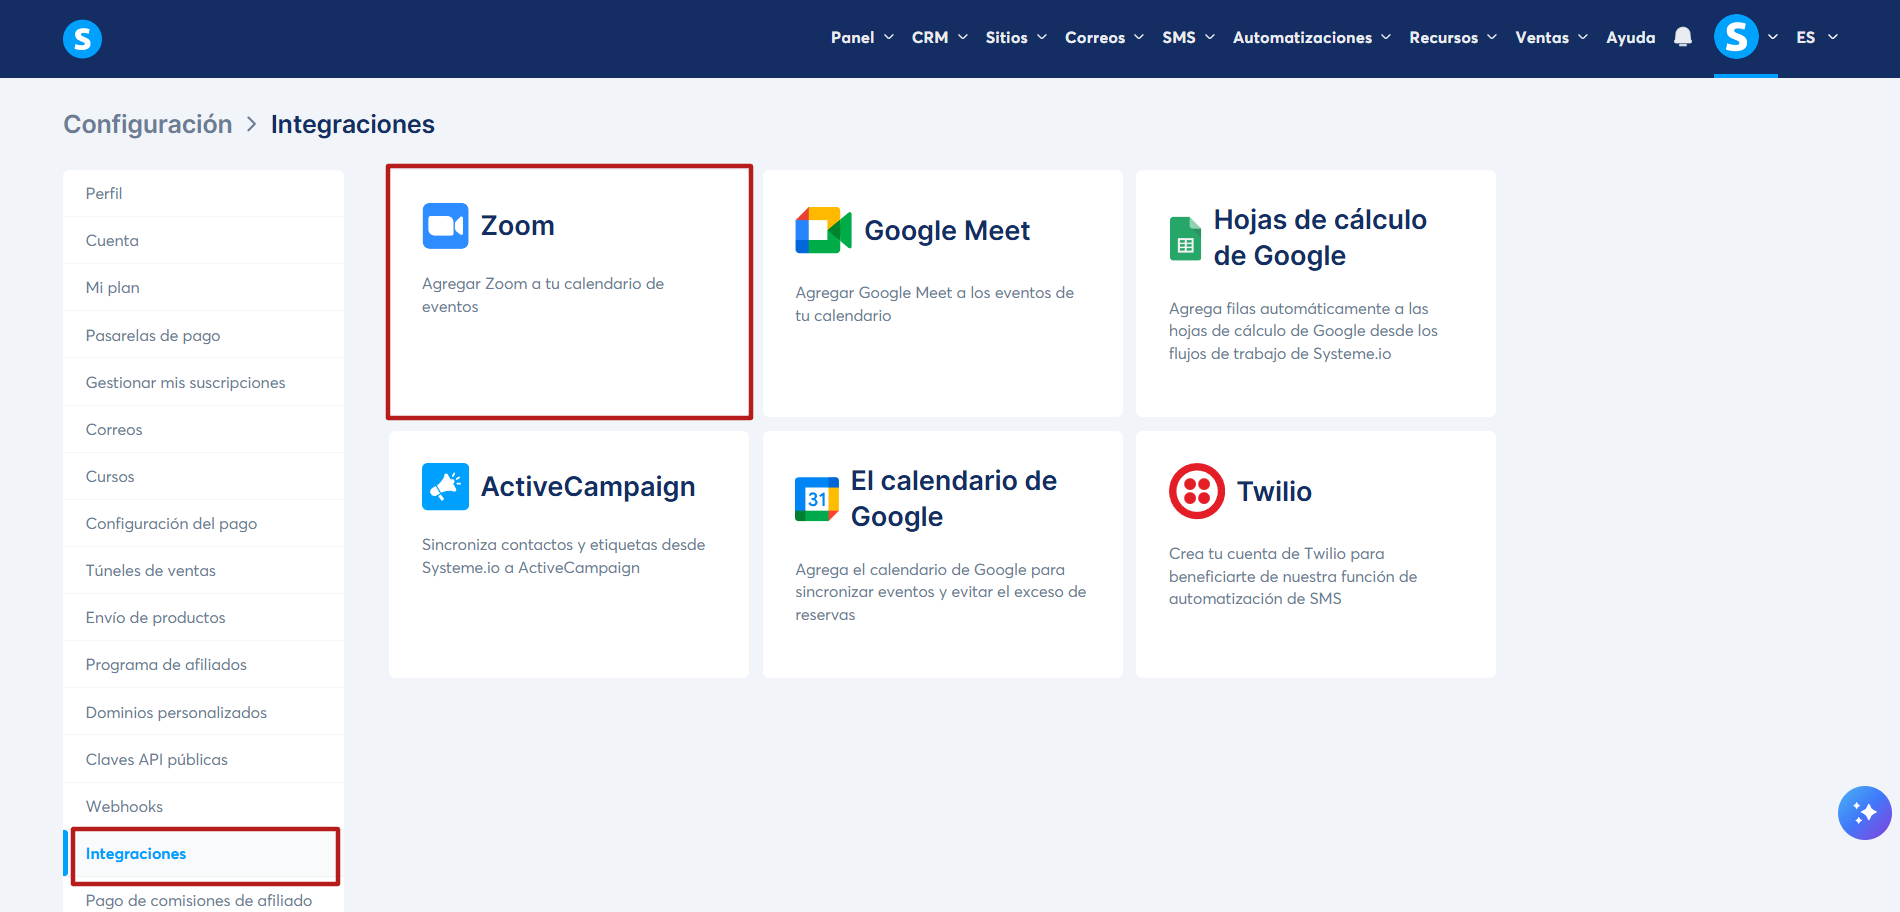
Task: Expand the Sitios dropdown menu
Action: coord(1016,38)
